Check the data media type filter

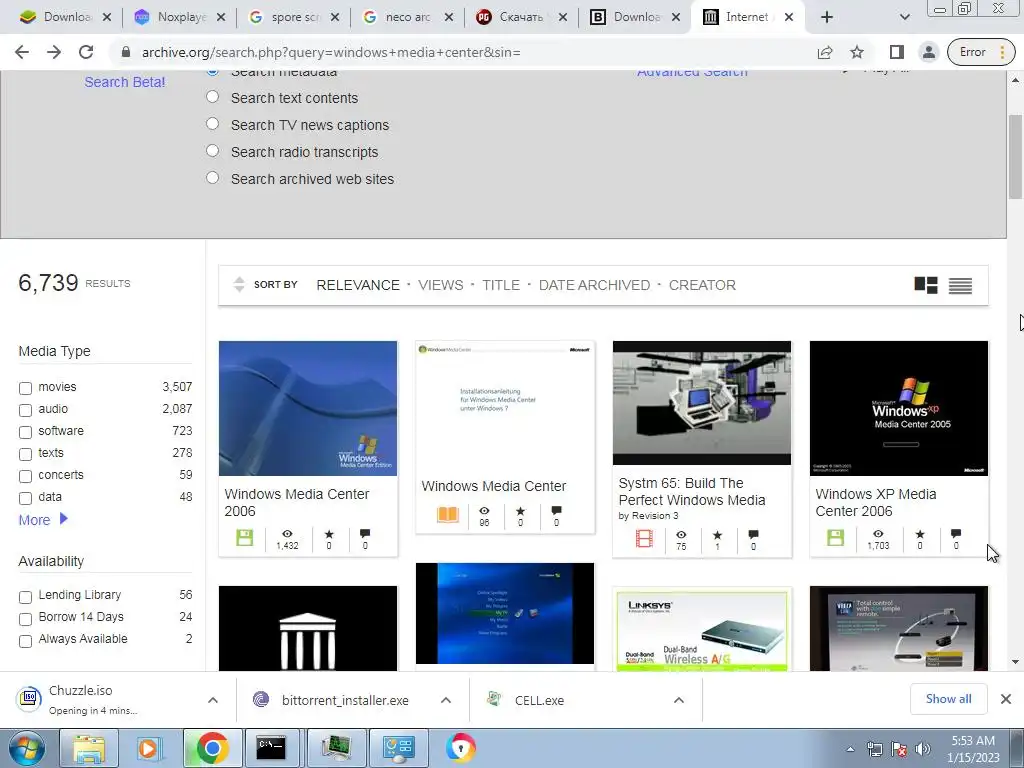25,498
